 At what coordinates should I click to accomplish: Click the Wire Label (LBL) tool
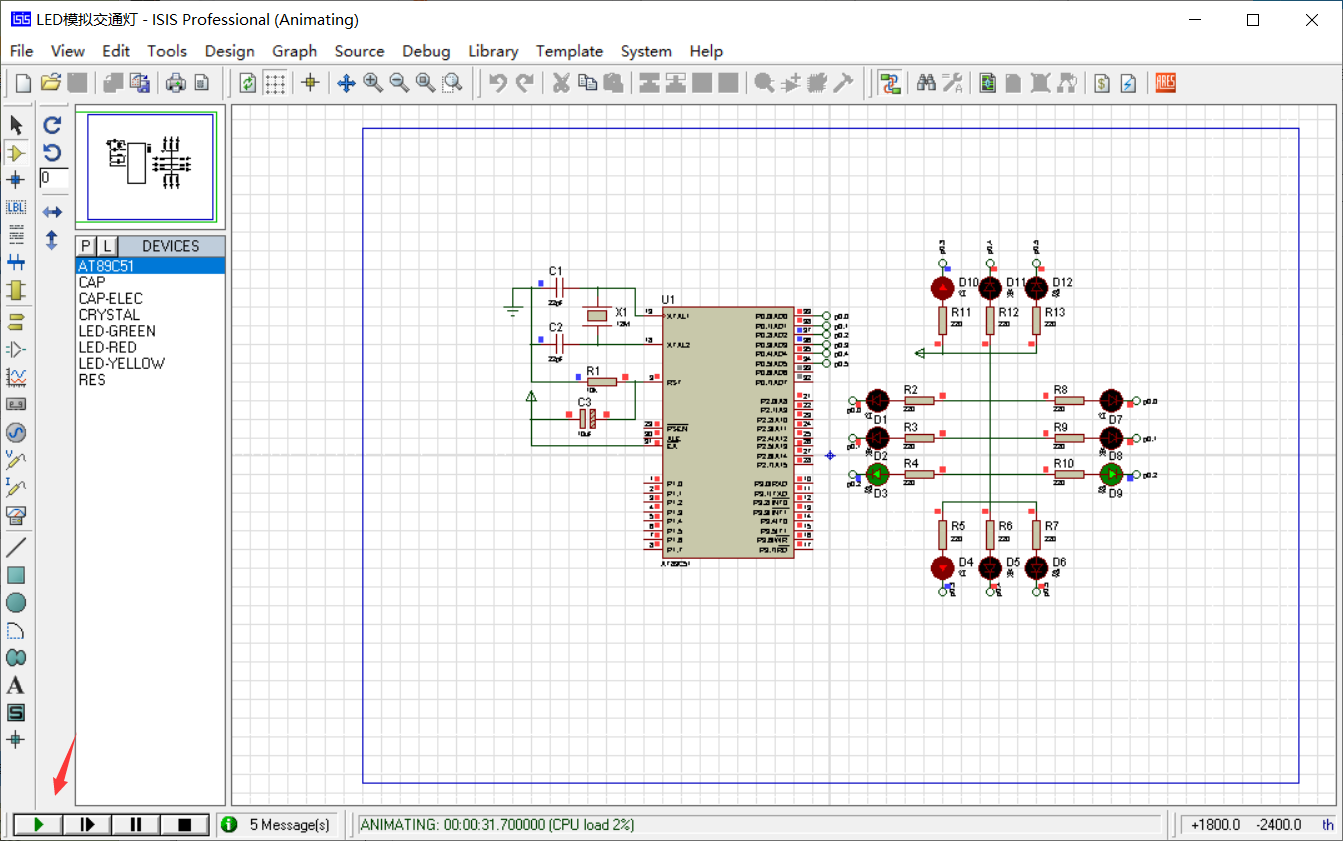pyautogui.click(x=16, y=207)
